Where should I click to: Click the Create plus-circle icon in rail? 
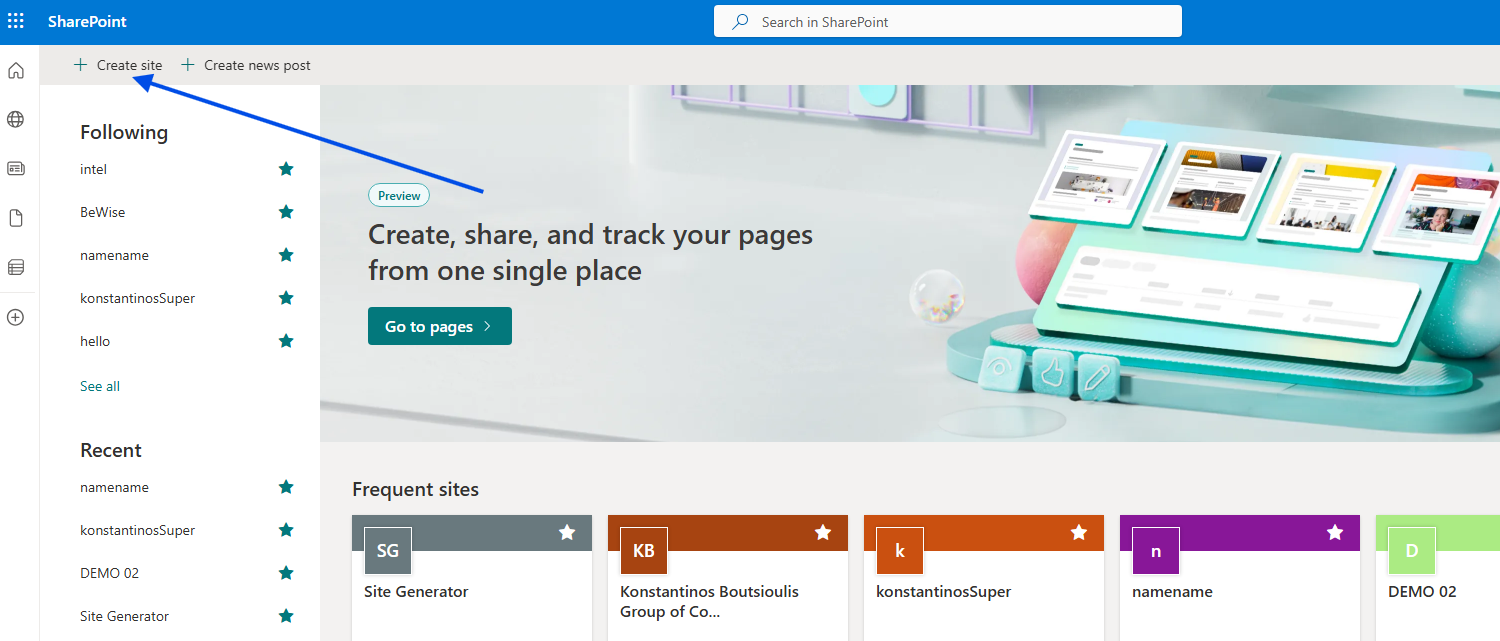pyautogui.click(x=16, y=318)
